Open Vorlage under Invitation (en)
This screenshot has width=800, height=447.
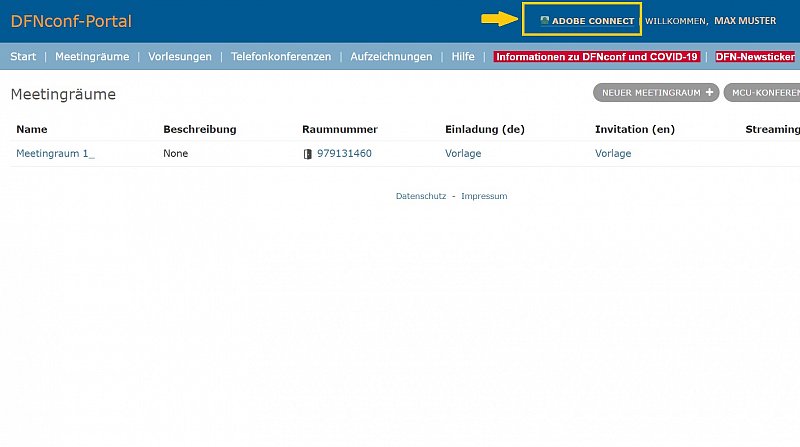(x=613, y=154)
